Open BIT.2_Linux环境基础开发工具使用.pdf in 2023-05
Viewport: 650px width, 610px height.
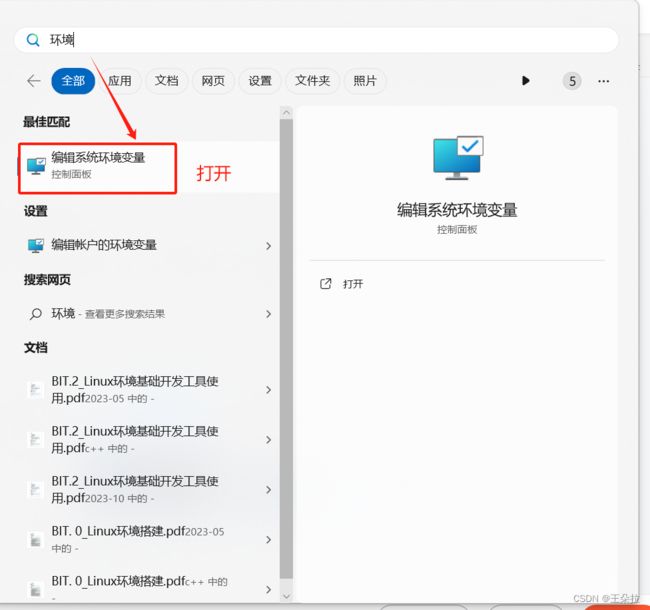pyautogui.click(x=148, y=390)
